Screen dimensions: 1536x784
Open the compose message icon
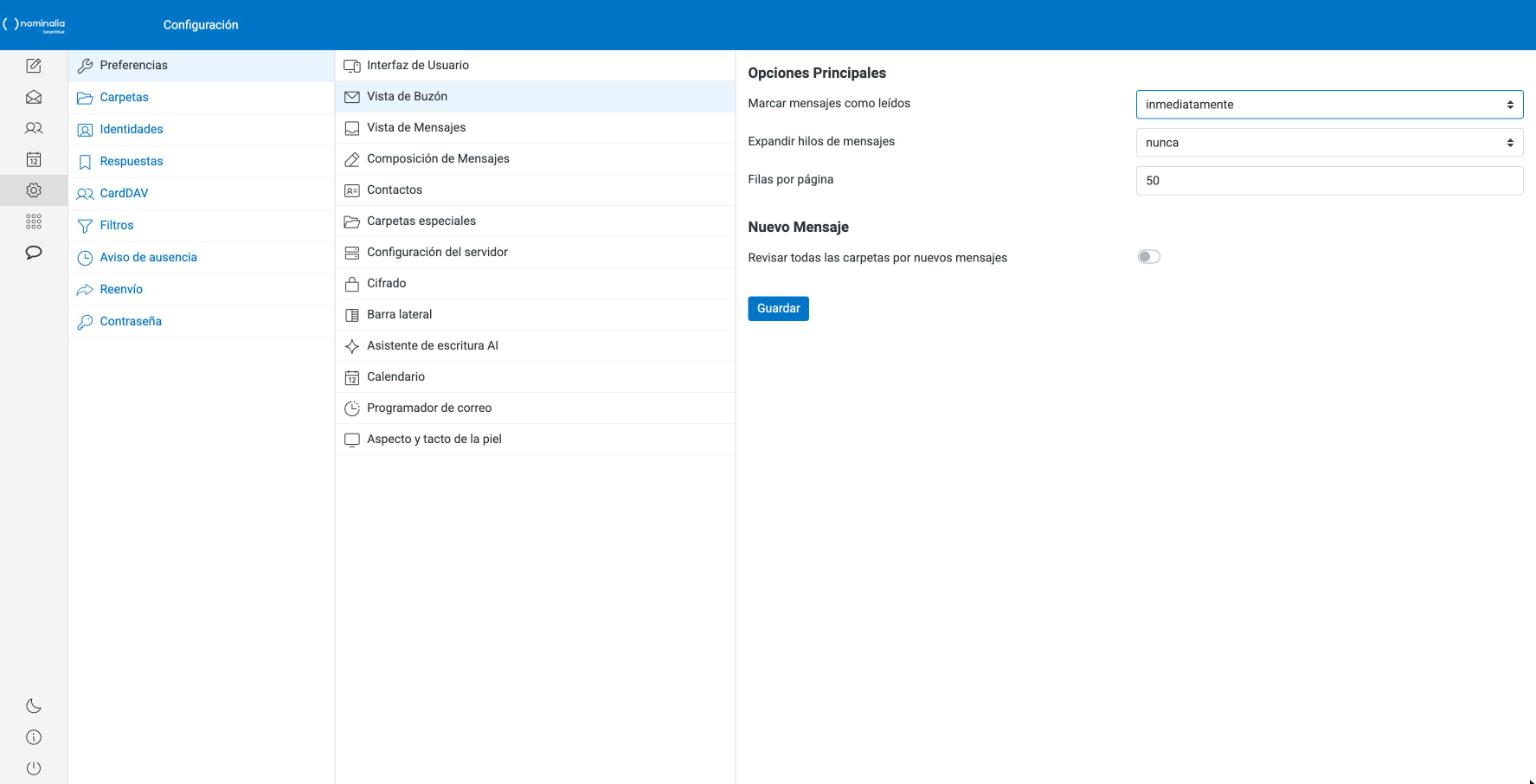[33, 66]
